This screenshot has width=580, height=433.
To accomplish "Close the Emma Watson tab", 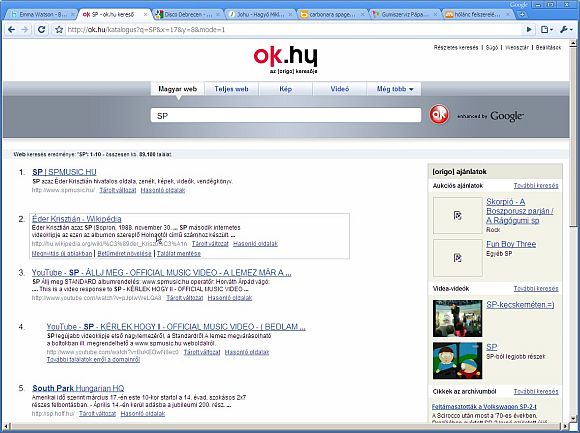I will (72, 15).
